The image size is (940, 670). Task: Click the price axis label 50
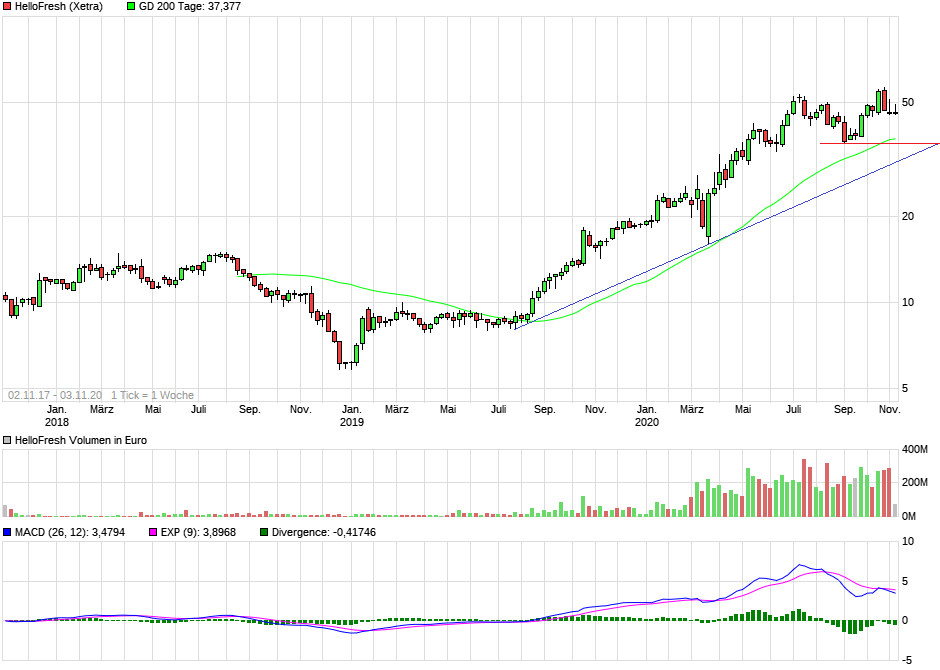tap(908, 102)
